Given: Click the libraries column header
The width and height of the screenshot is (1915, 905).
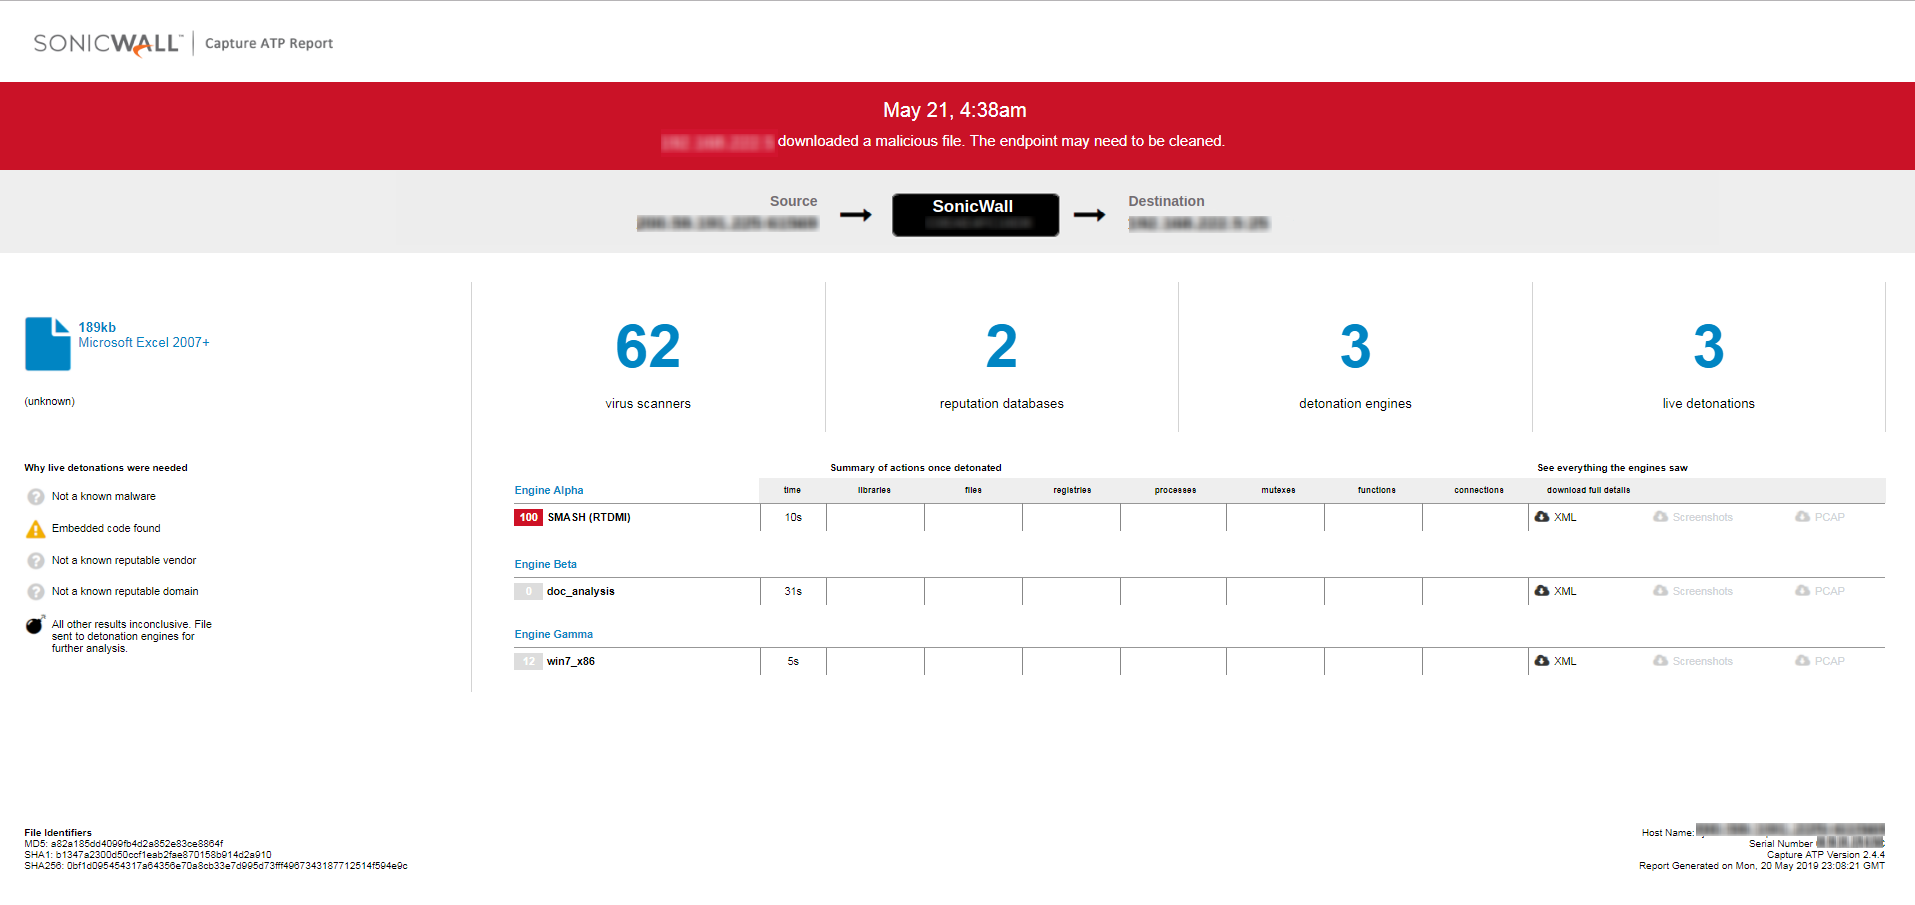Looking at the screenshot, I should (x=874, y=490).
